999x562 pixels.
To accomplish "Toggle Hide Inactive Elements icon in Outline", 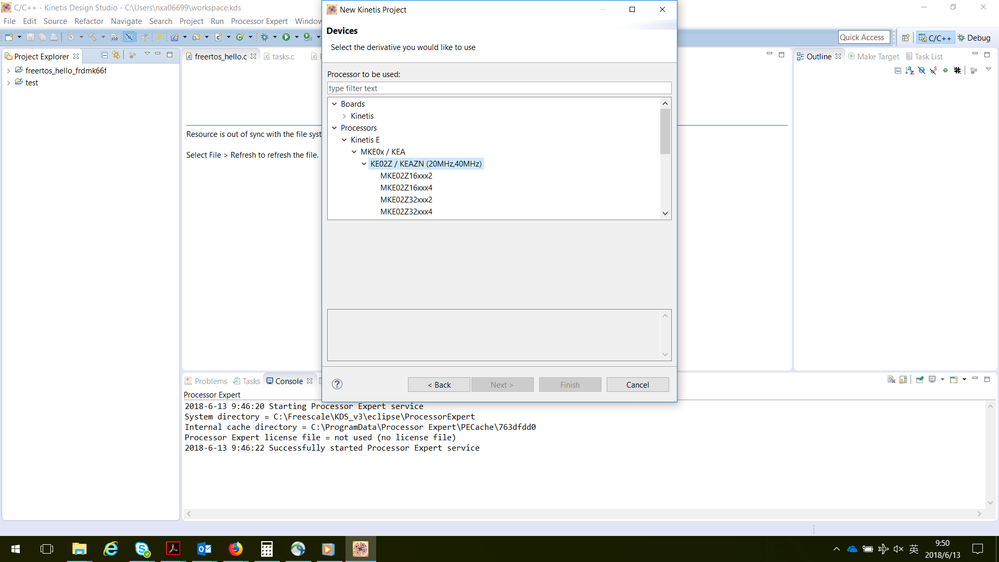I will (x=958, y=70).
